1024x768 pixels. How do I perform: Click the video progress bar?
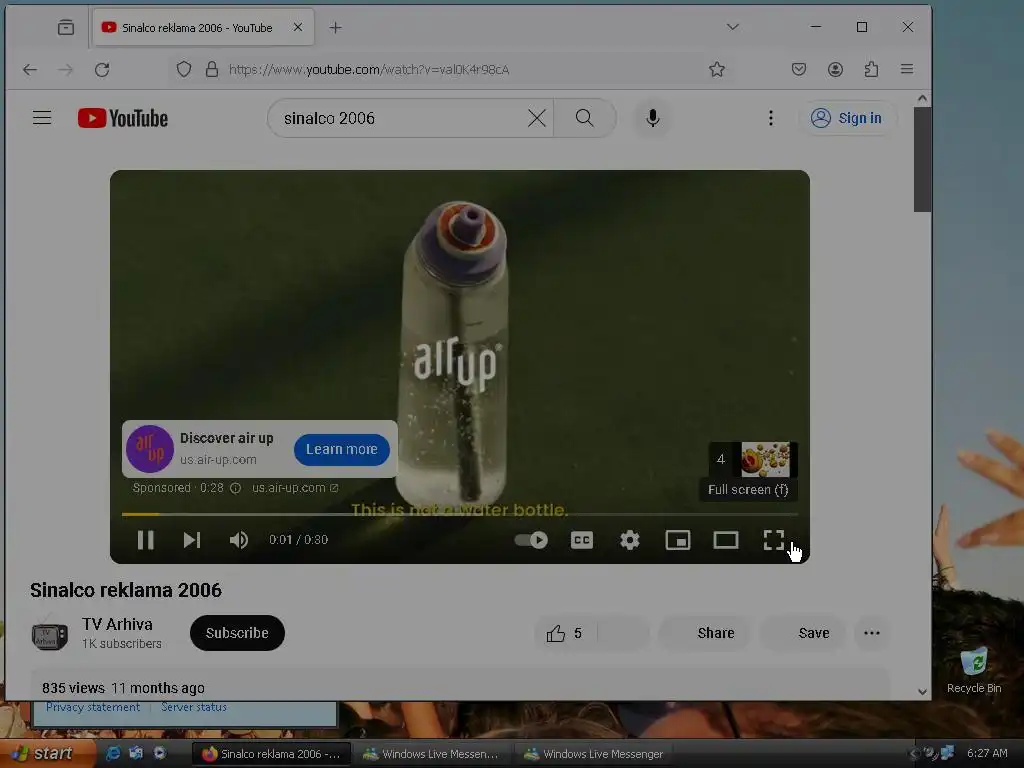coord(459,515)
